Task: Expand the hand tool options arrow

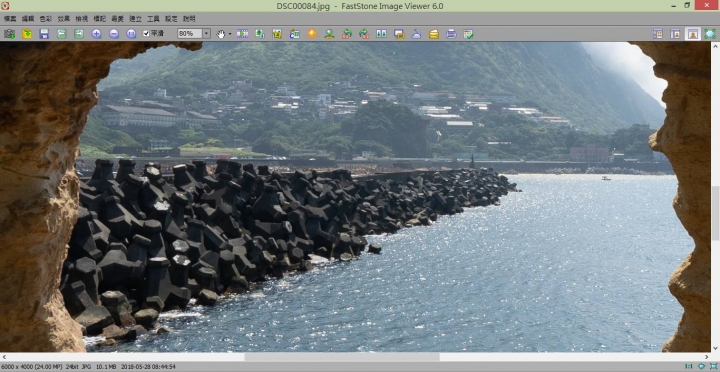Action: point(230,34)
